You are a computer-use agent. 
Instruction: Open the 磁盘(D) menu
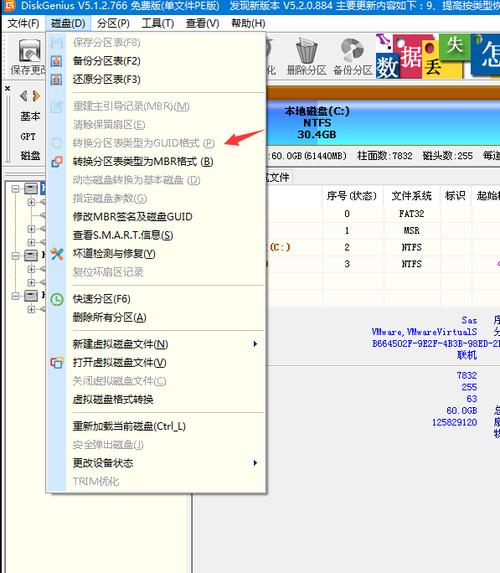coord(68,23)
